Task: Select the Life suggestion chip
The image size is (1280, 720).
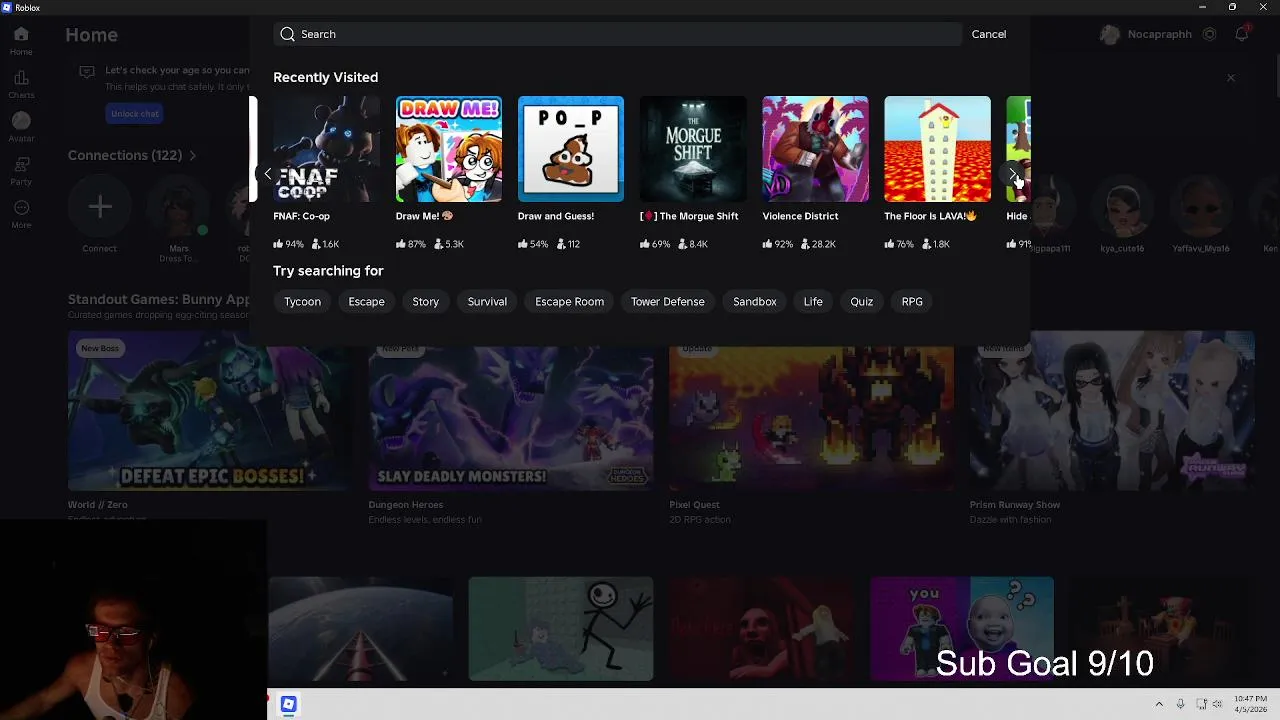Action: (x=813, y=301)
